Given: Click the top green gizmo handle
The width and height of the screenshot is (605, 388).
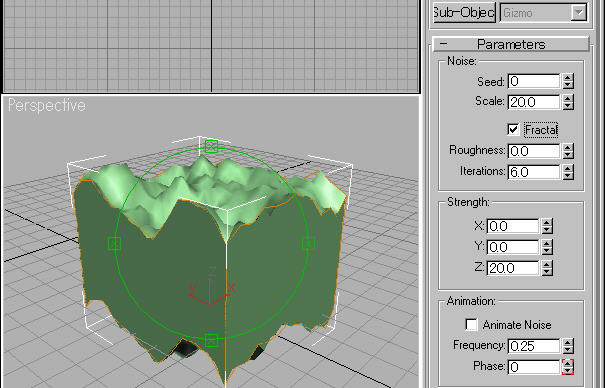Looking at the screenshot, I should [x=211, y=147].
